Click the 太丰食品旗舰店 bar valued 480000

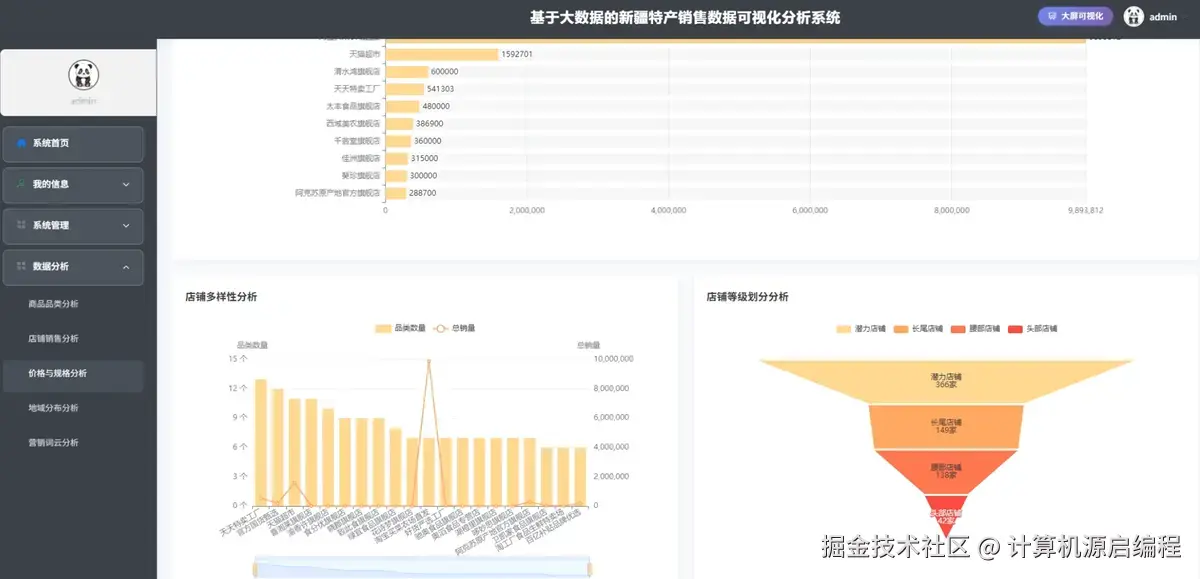point(402,106)
